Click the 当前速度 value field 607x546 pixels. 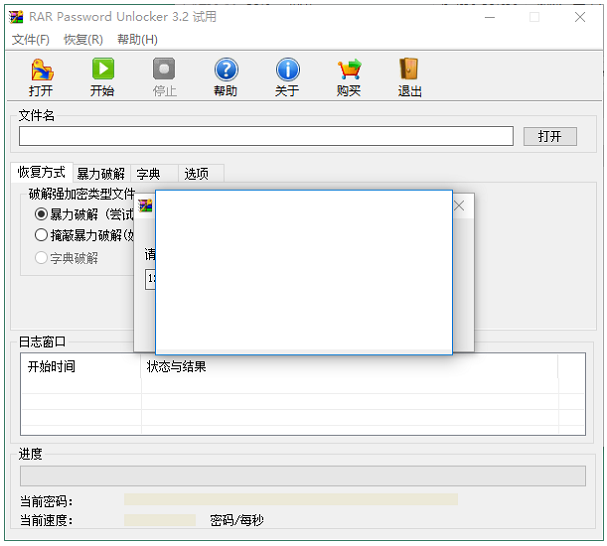tap(160, 520)
